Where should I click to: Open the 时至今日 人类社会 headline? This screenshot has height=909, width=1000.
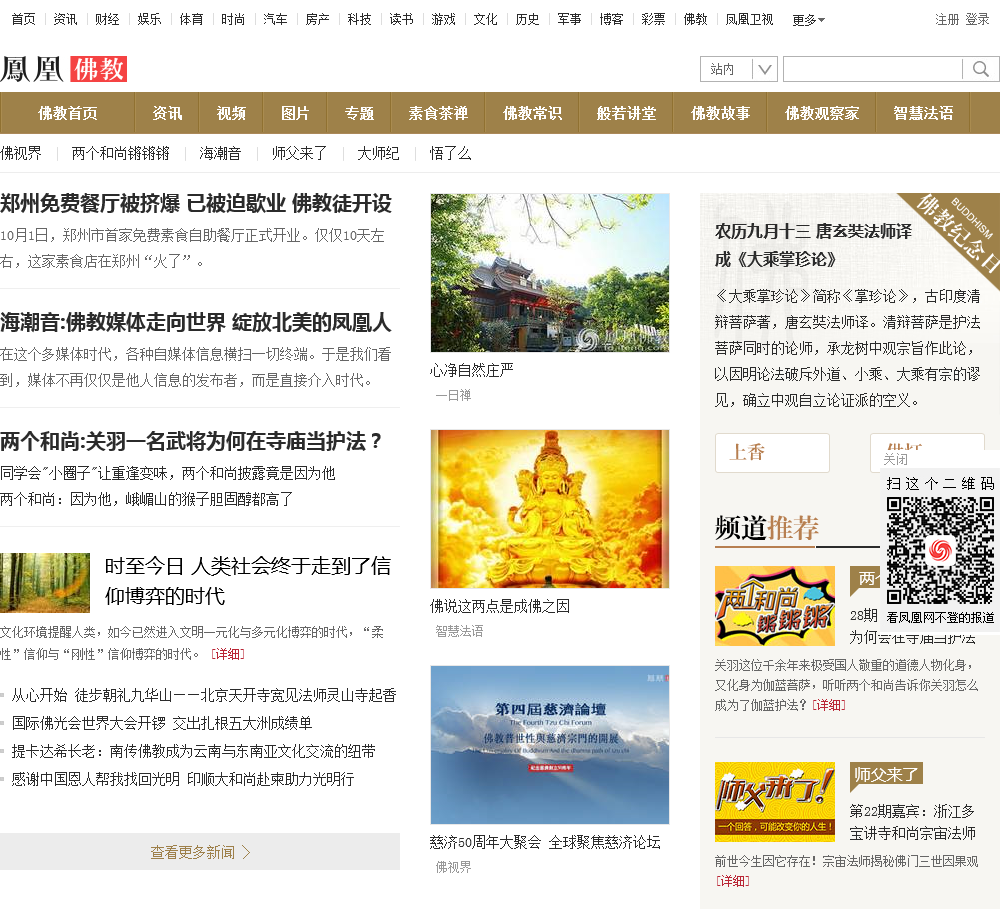pyautogui.click(x=247, y=580)
